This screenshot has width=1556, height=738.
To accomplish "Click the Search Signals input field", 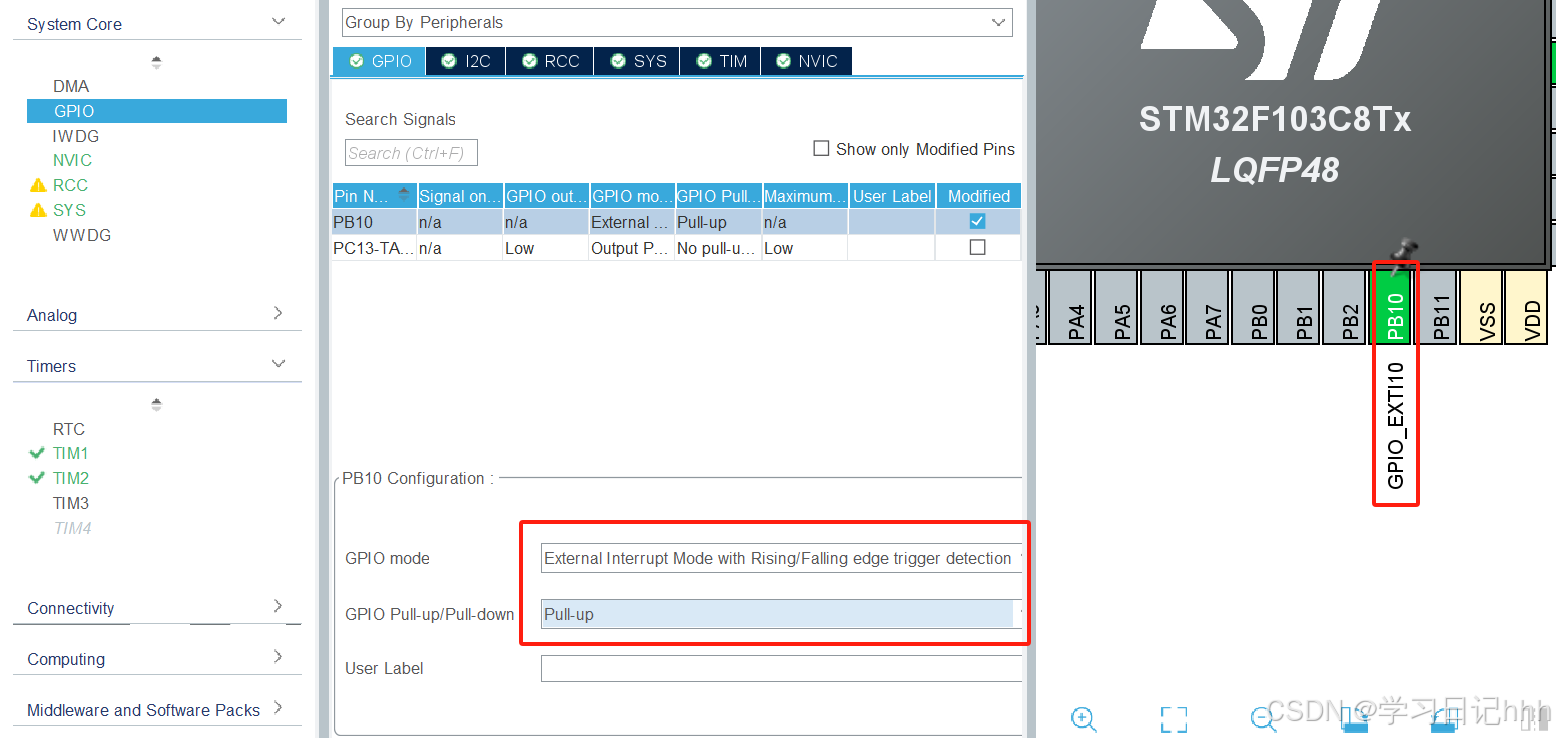I will (x=411, y=153).
